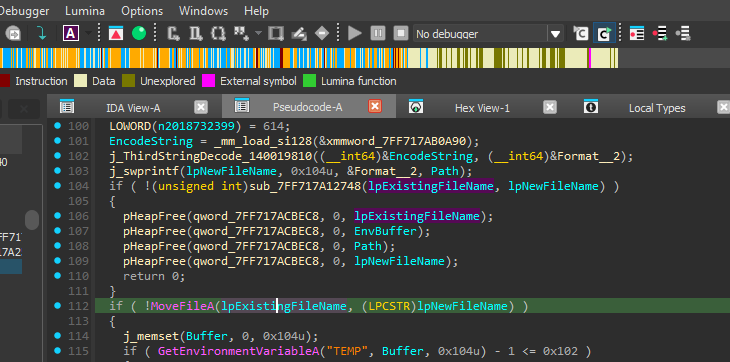
Task: Click the green Lumina function legend swatch
Action: pyautogui.click(x=309, y=81)
